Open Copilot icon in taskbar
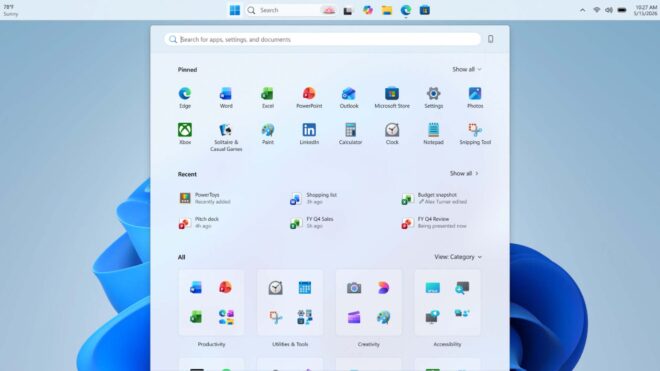This screenshot has height=371, width=660. point(368,10)
